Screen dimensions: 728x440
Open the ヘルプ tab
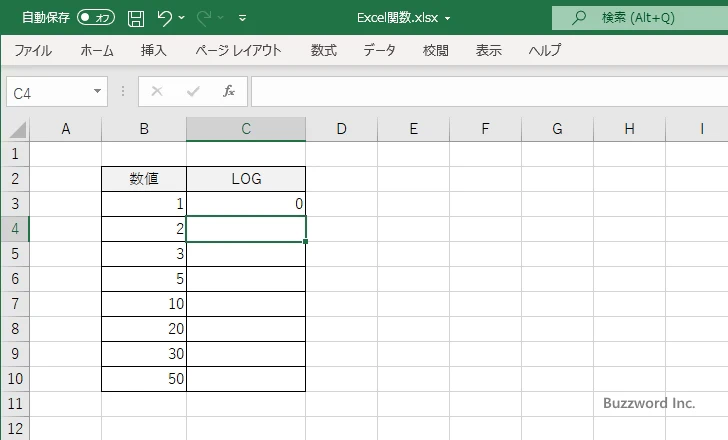coord(545,50)
